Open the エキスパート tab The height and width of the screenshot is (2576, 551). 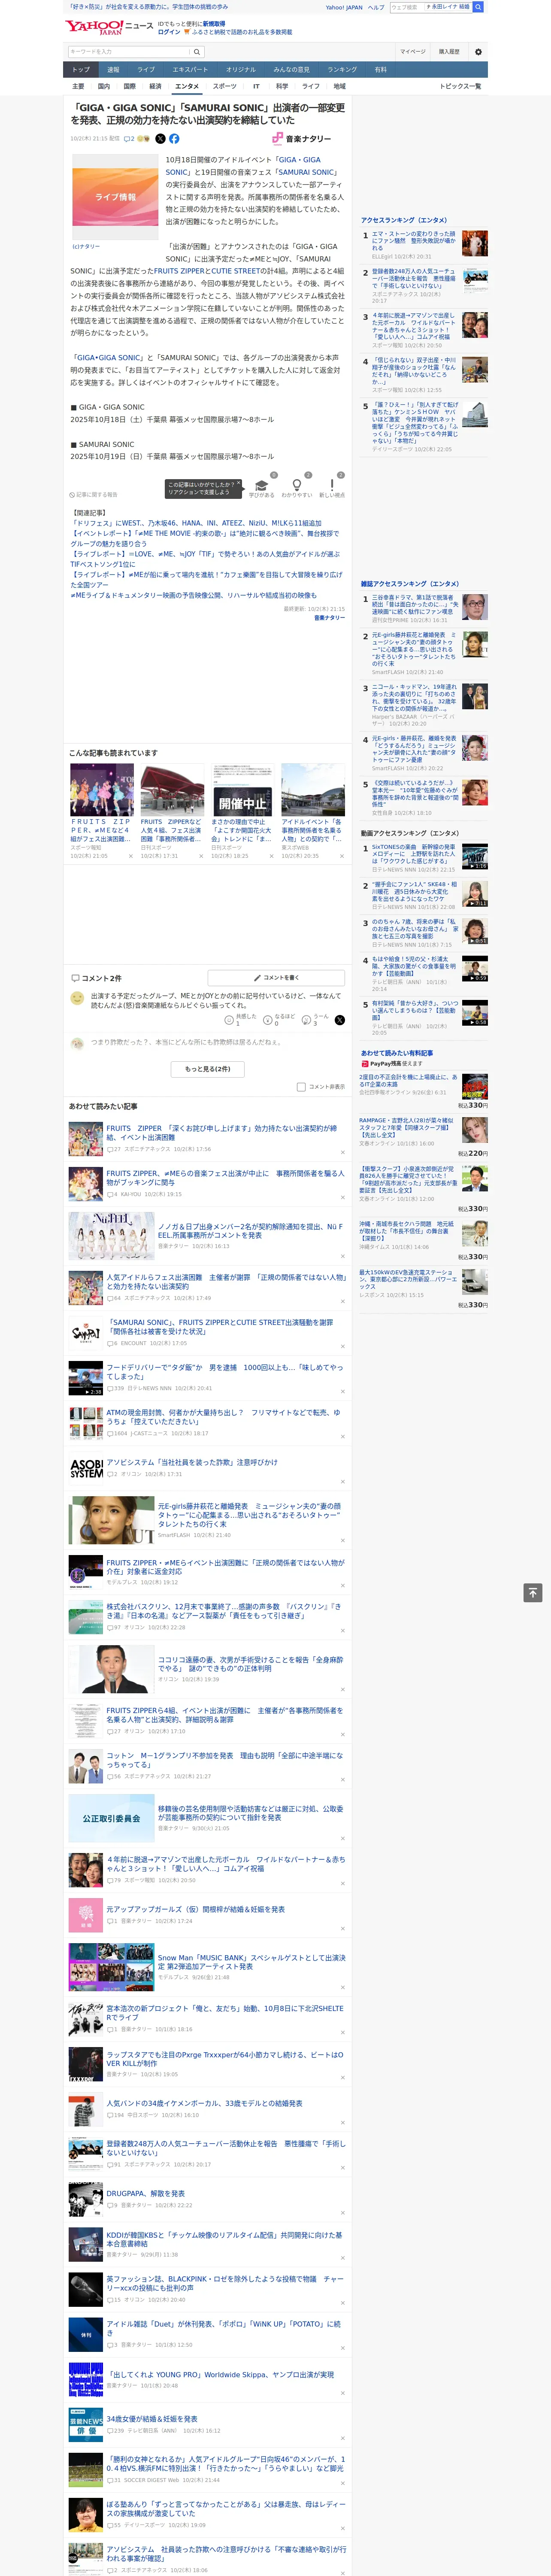190,70
